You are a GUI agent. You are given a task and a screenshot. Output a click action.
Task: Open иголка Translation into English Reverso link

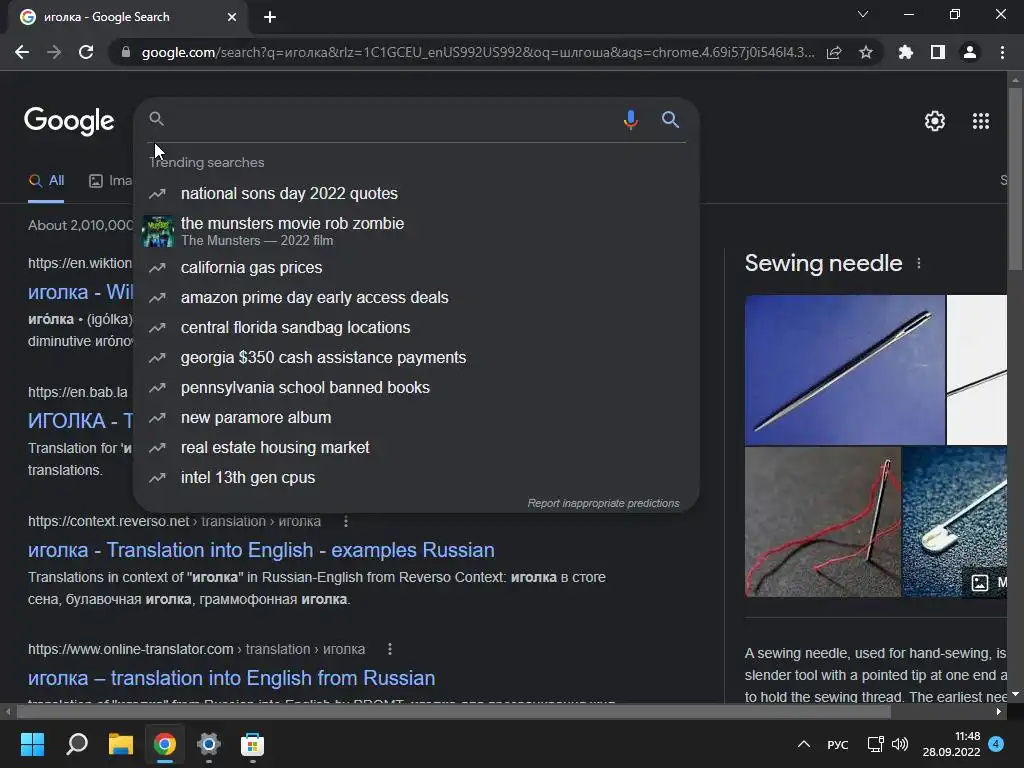(261, 550)
